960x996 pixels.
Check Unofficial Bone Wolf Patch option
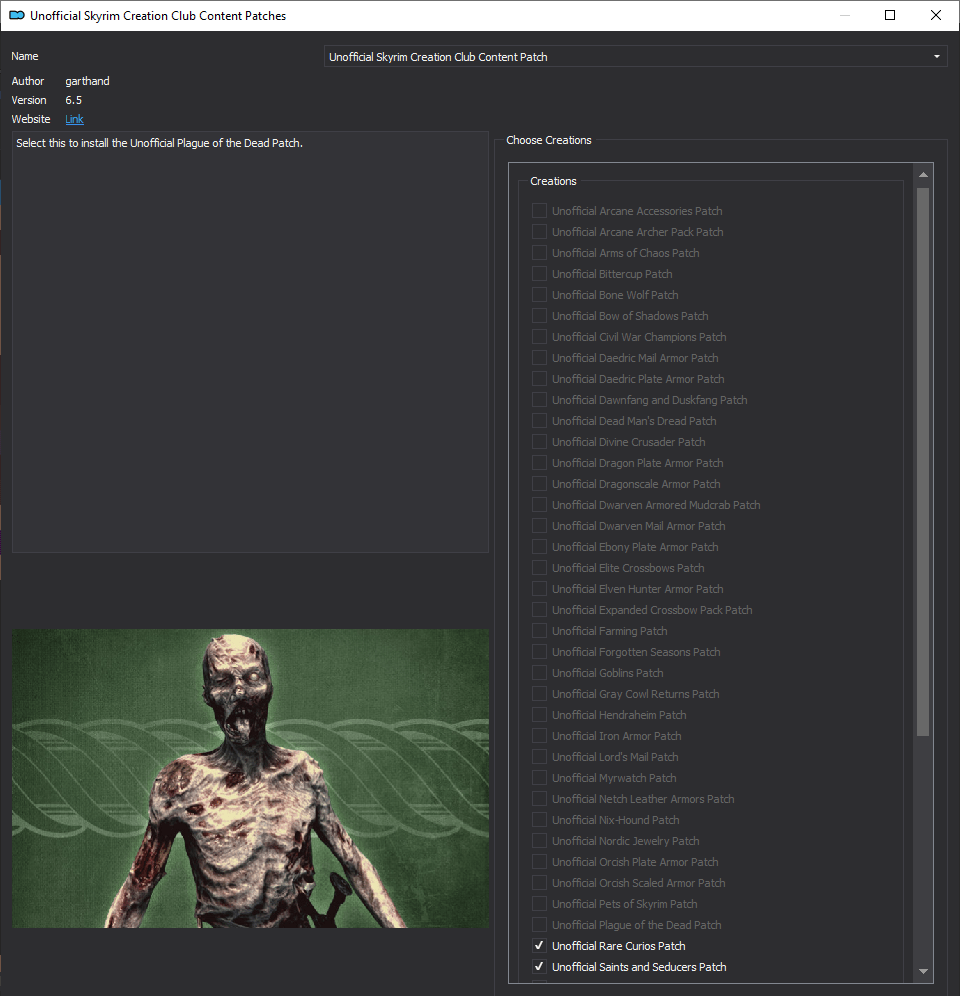coord(539,294)
